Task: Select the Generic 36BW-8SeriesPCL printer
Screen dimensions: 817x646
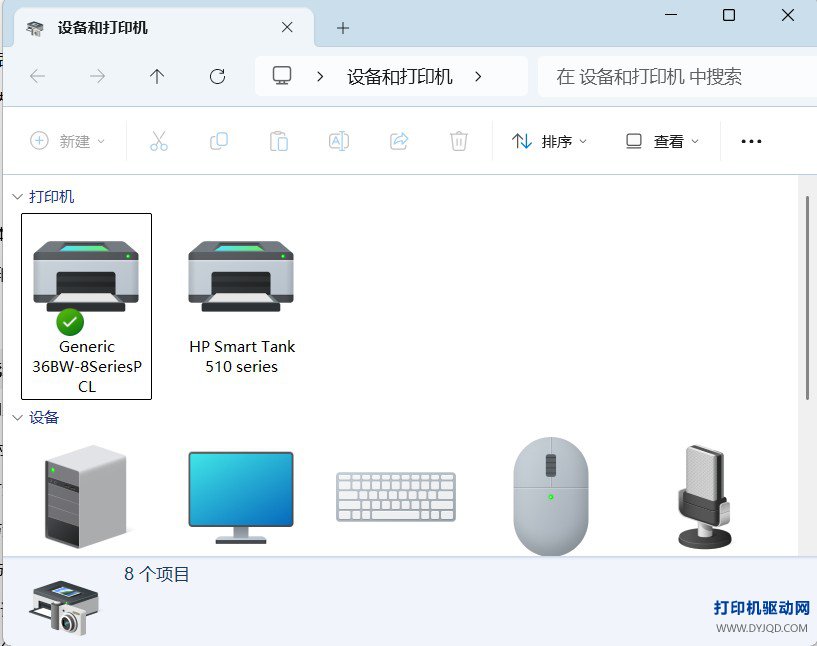Action: click(86, 306)
